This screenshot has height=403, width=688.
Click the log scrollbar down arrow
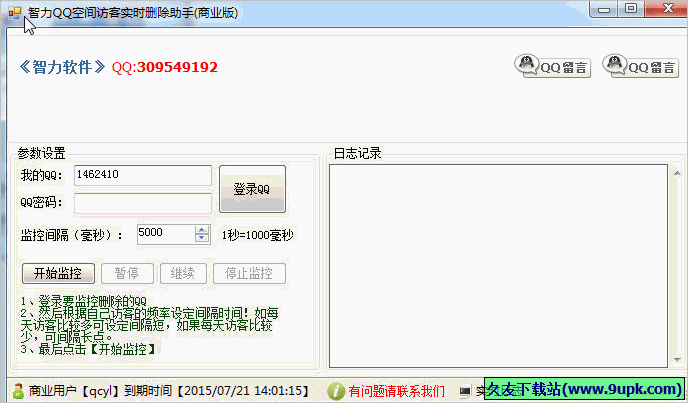point(677,360)
